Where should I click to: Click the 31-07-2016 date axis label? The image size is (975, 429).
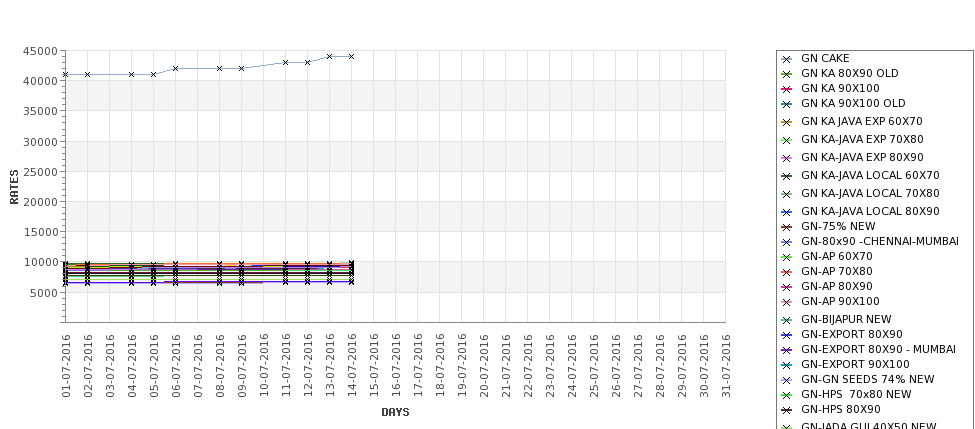(726, 366)
